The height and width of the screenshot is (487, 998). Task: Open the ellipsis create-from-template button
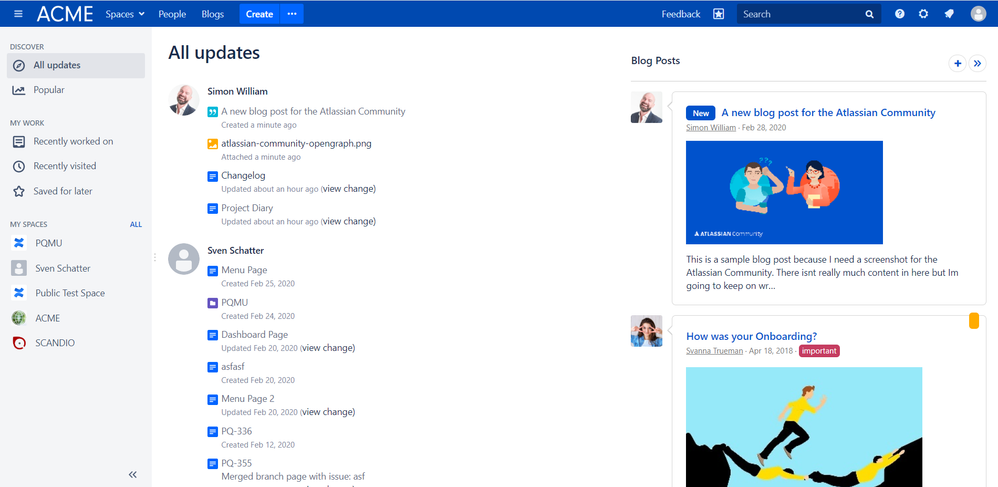tap(292, 14)
